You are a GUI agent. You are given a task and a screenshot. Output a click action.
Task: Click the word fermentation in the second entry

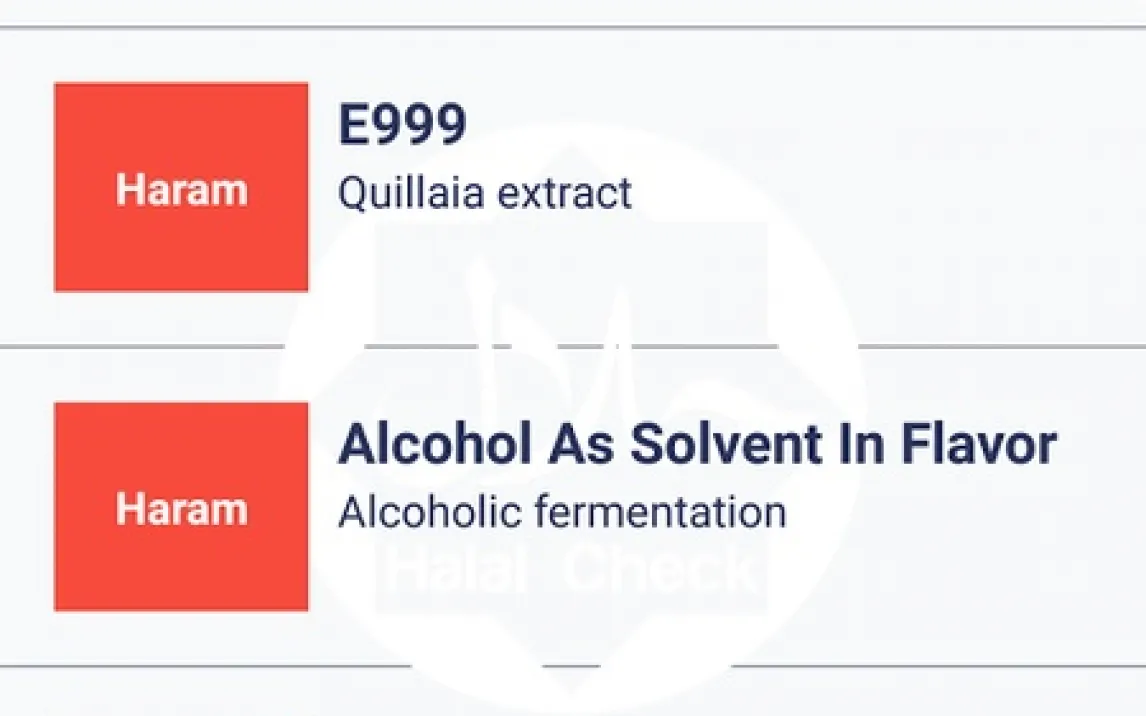tap(658, 512)
